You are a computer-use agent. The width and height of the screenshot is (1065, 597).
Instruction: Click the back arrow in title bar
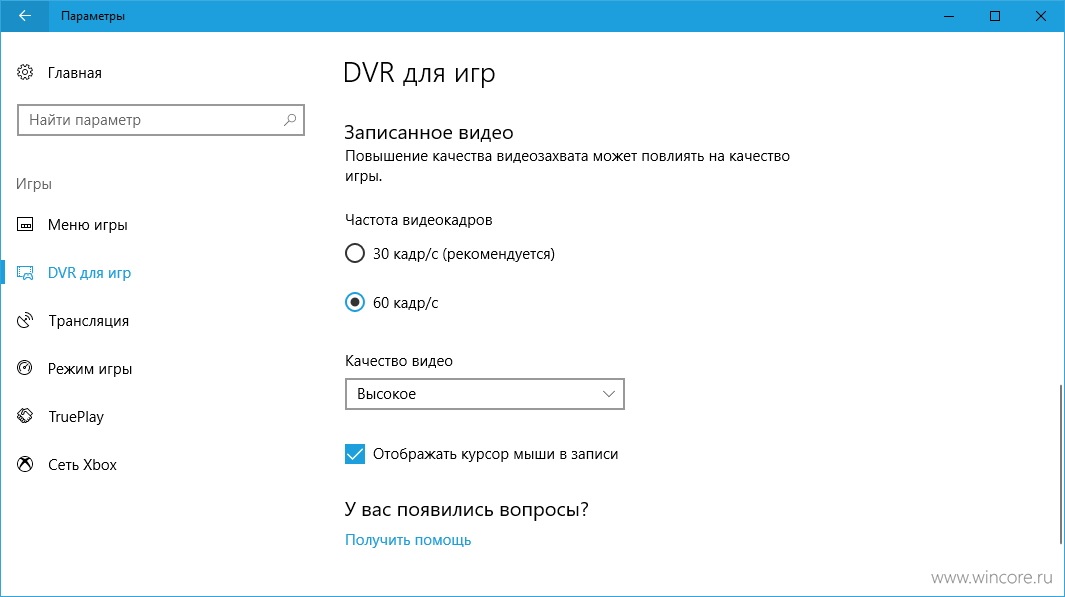[24, 16]
